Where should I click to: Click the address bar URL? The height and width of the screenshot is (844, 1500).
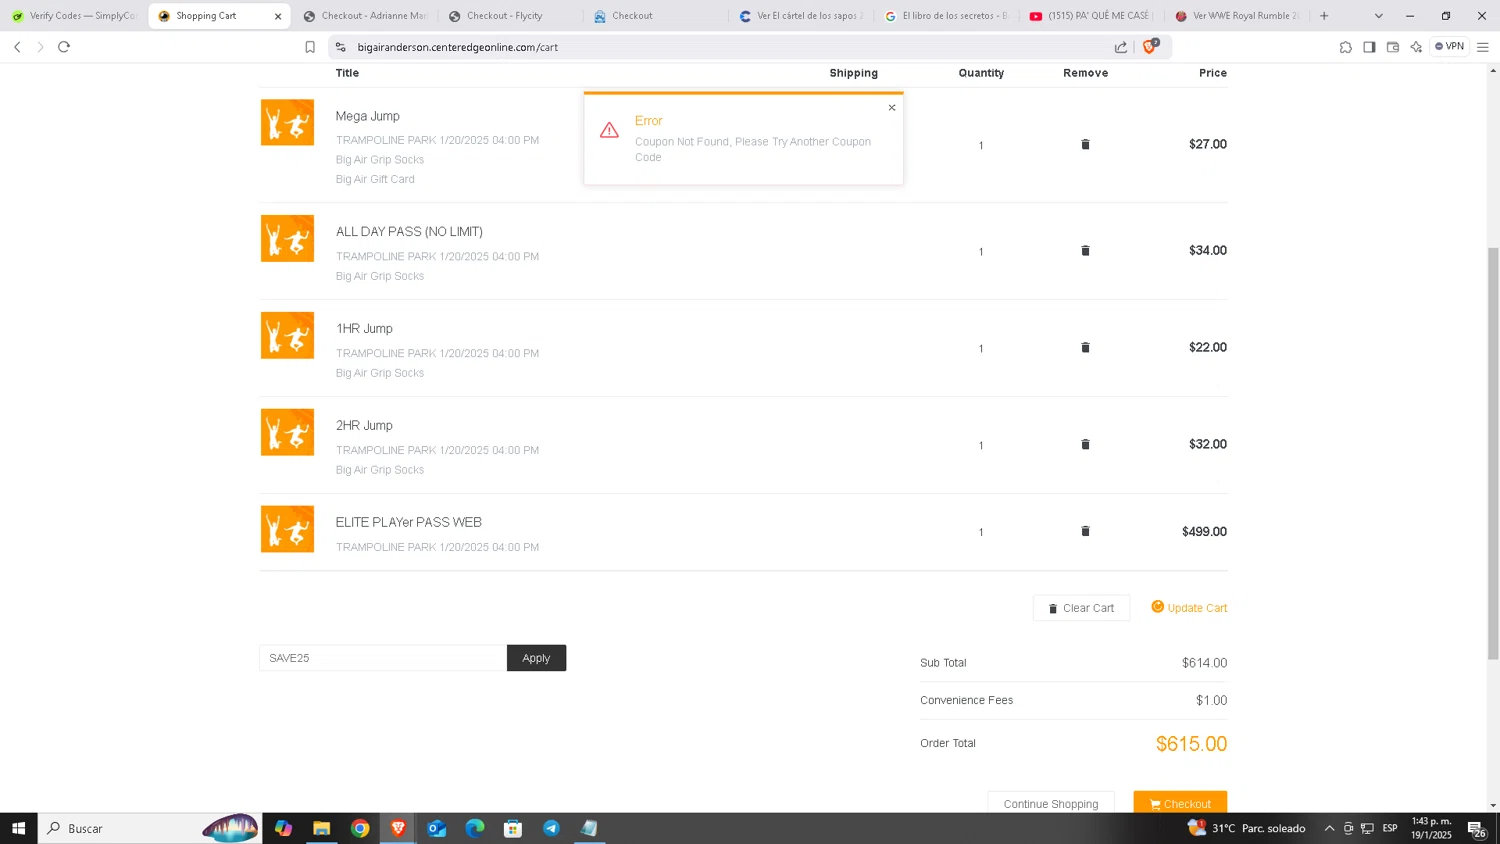point(457,47)
